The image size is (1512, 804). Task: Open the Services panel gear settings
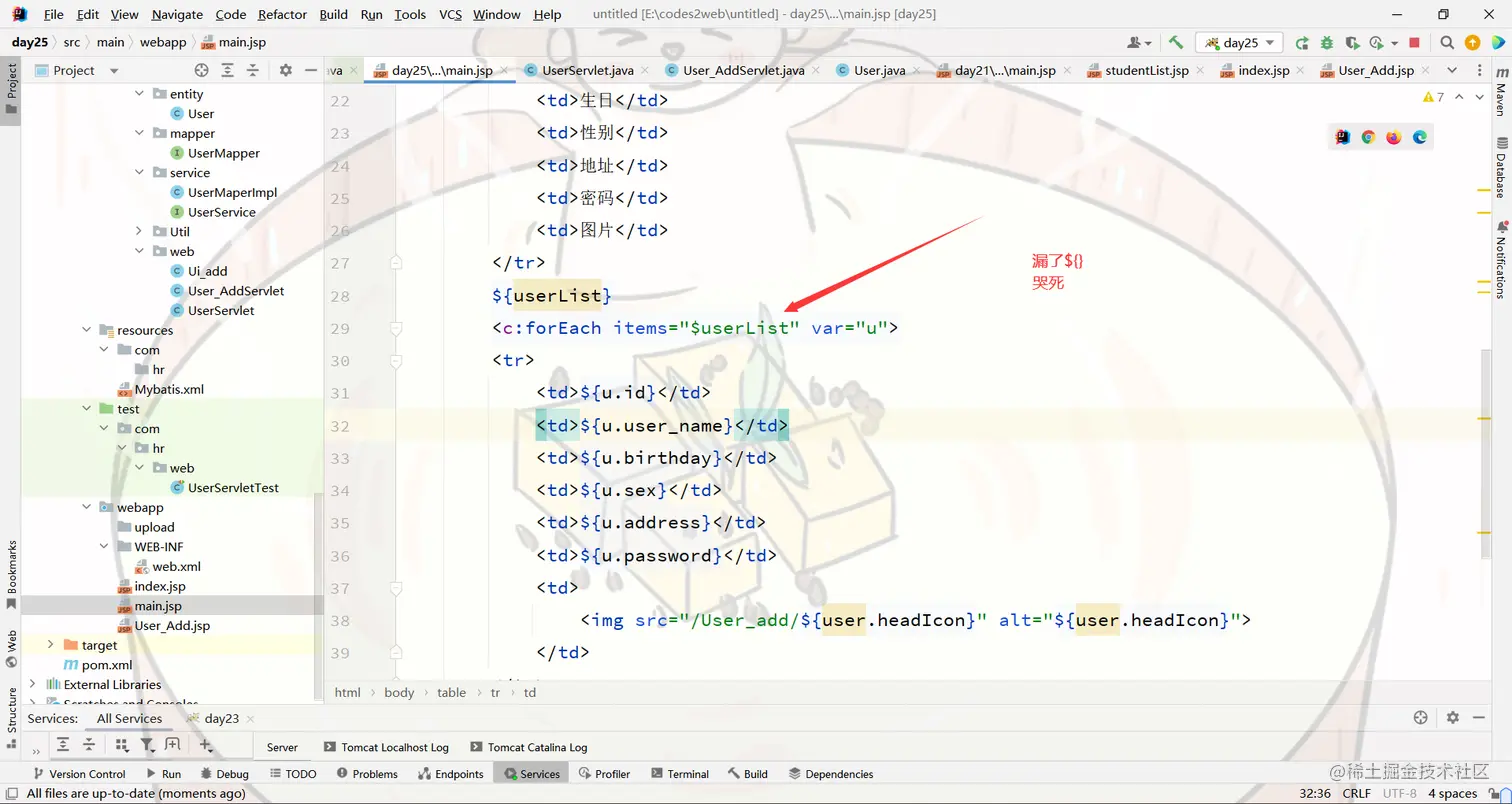1453,718
